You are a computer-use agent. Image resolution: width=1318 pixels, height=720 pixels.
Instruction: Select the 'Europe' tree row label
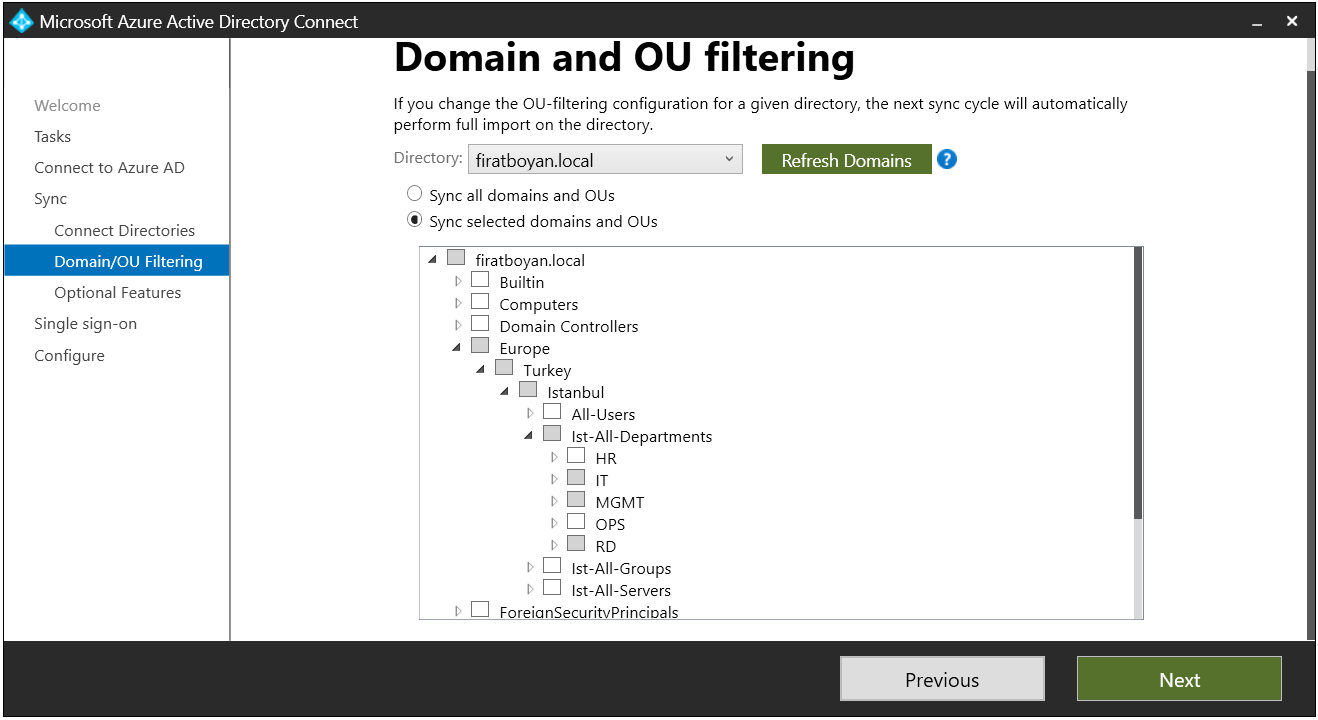point(524,348)
